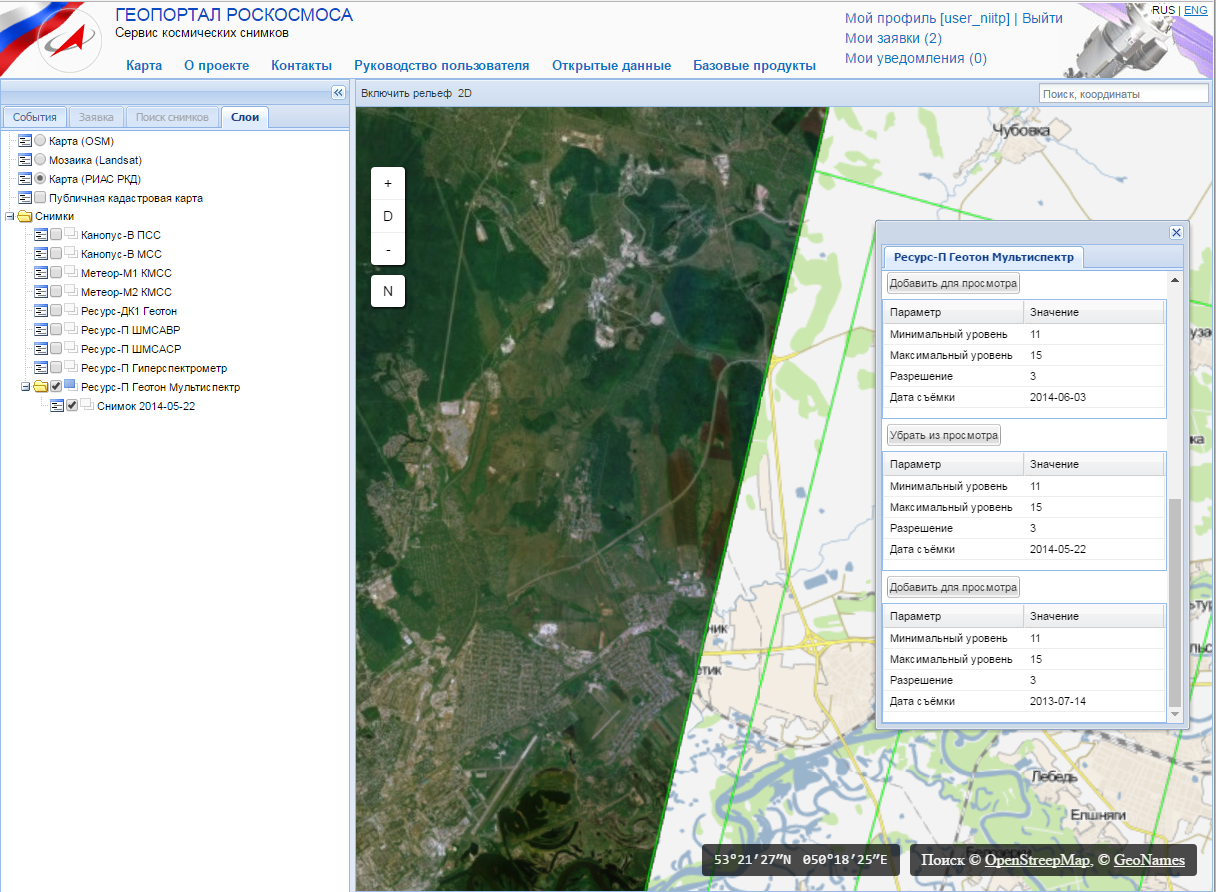
Task: Uncheck the Снимок 2014-05-22 layer
Action: (72, 406)
